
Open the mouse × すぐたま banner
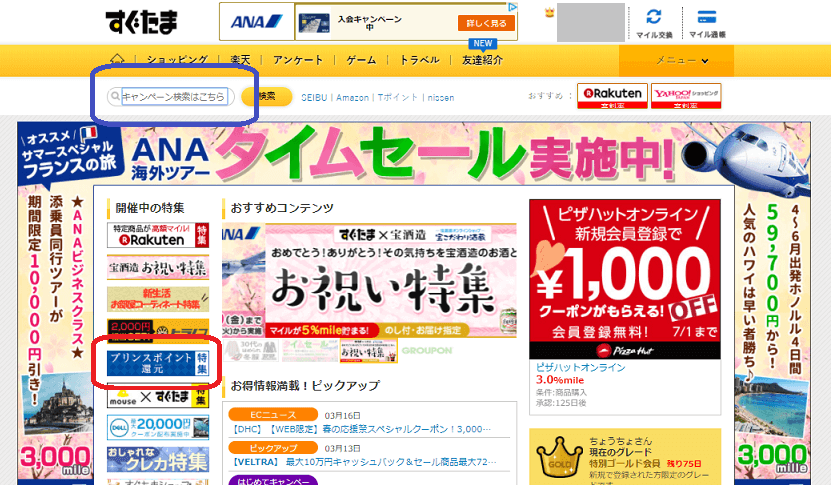158,396
